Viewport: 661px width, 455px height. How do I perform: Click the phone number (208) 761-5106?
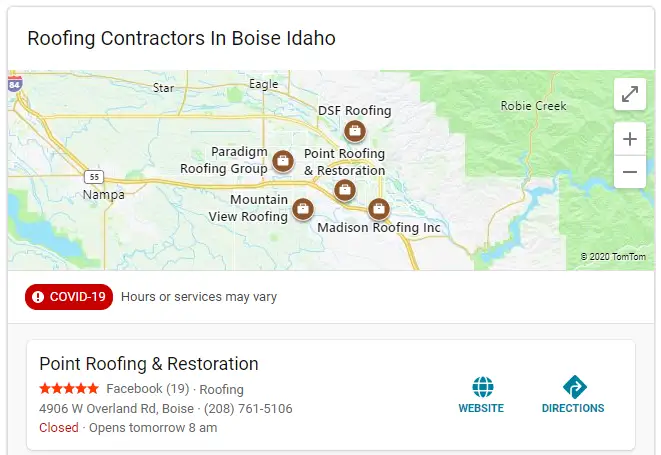[x=249, y=408]
